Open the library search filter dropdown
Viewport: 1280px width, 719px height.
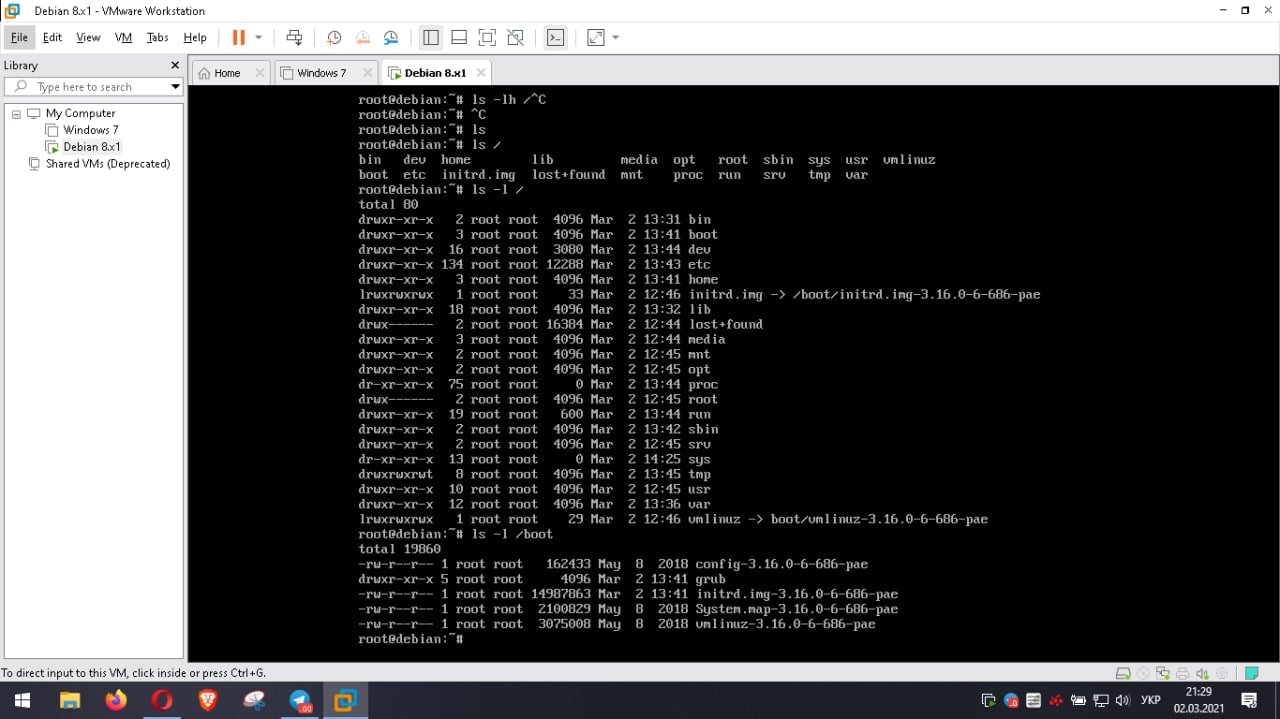(x=176, y=87)
